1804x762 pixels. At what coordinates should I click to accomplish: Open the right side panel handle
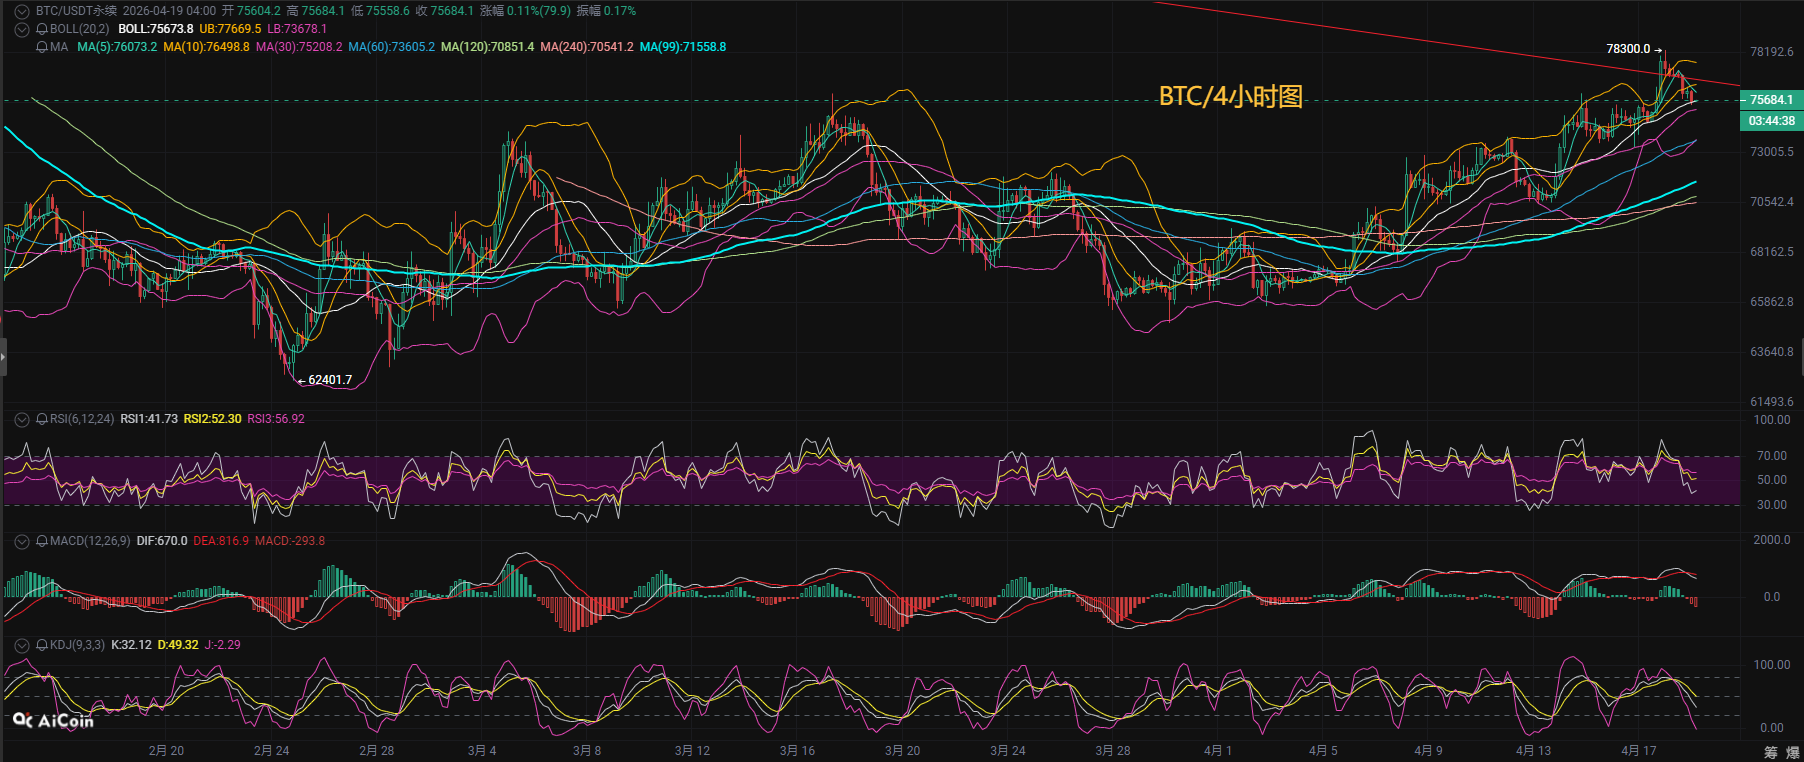coord(1800,357)
